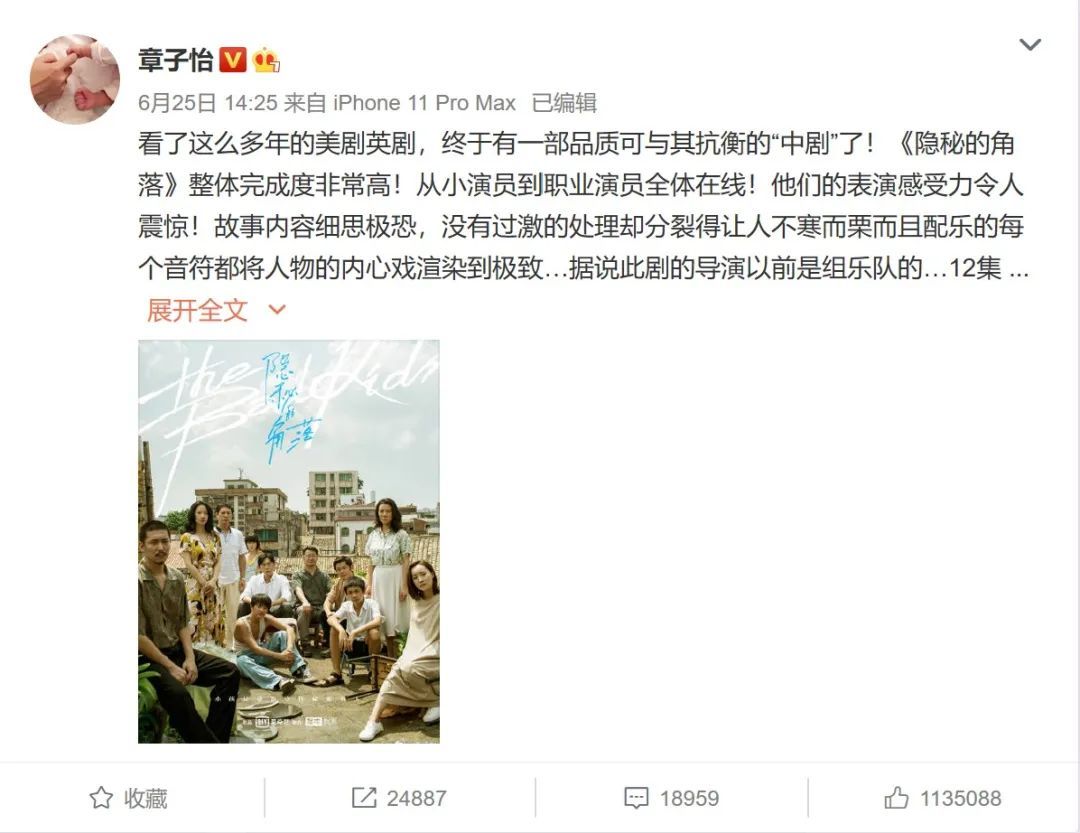
Task: Click the comment bubble icon
Action: pyautogui.click(x=636, y=799)
